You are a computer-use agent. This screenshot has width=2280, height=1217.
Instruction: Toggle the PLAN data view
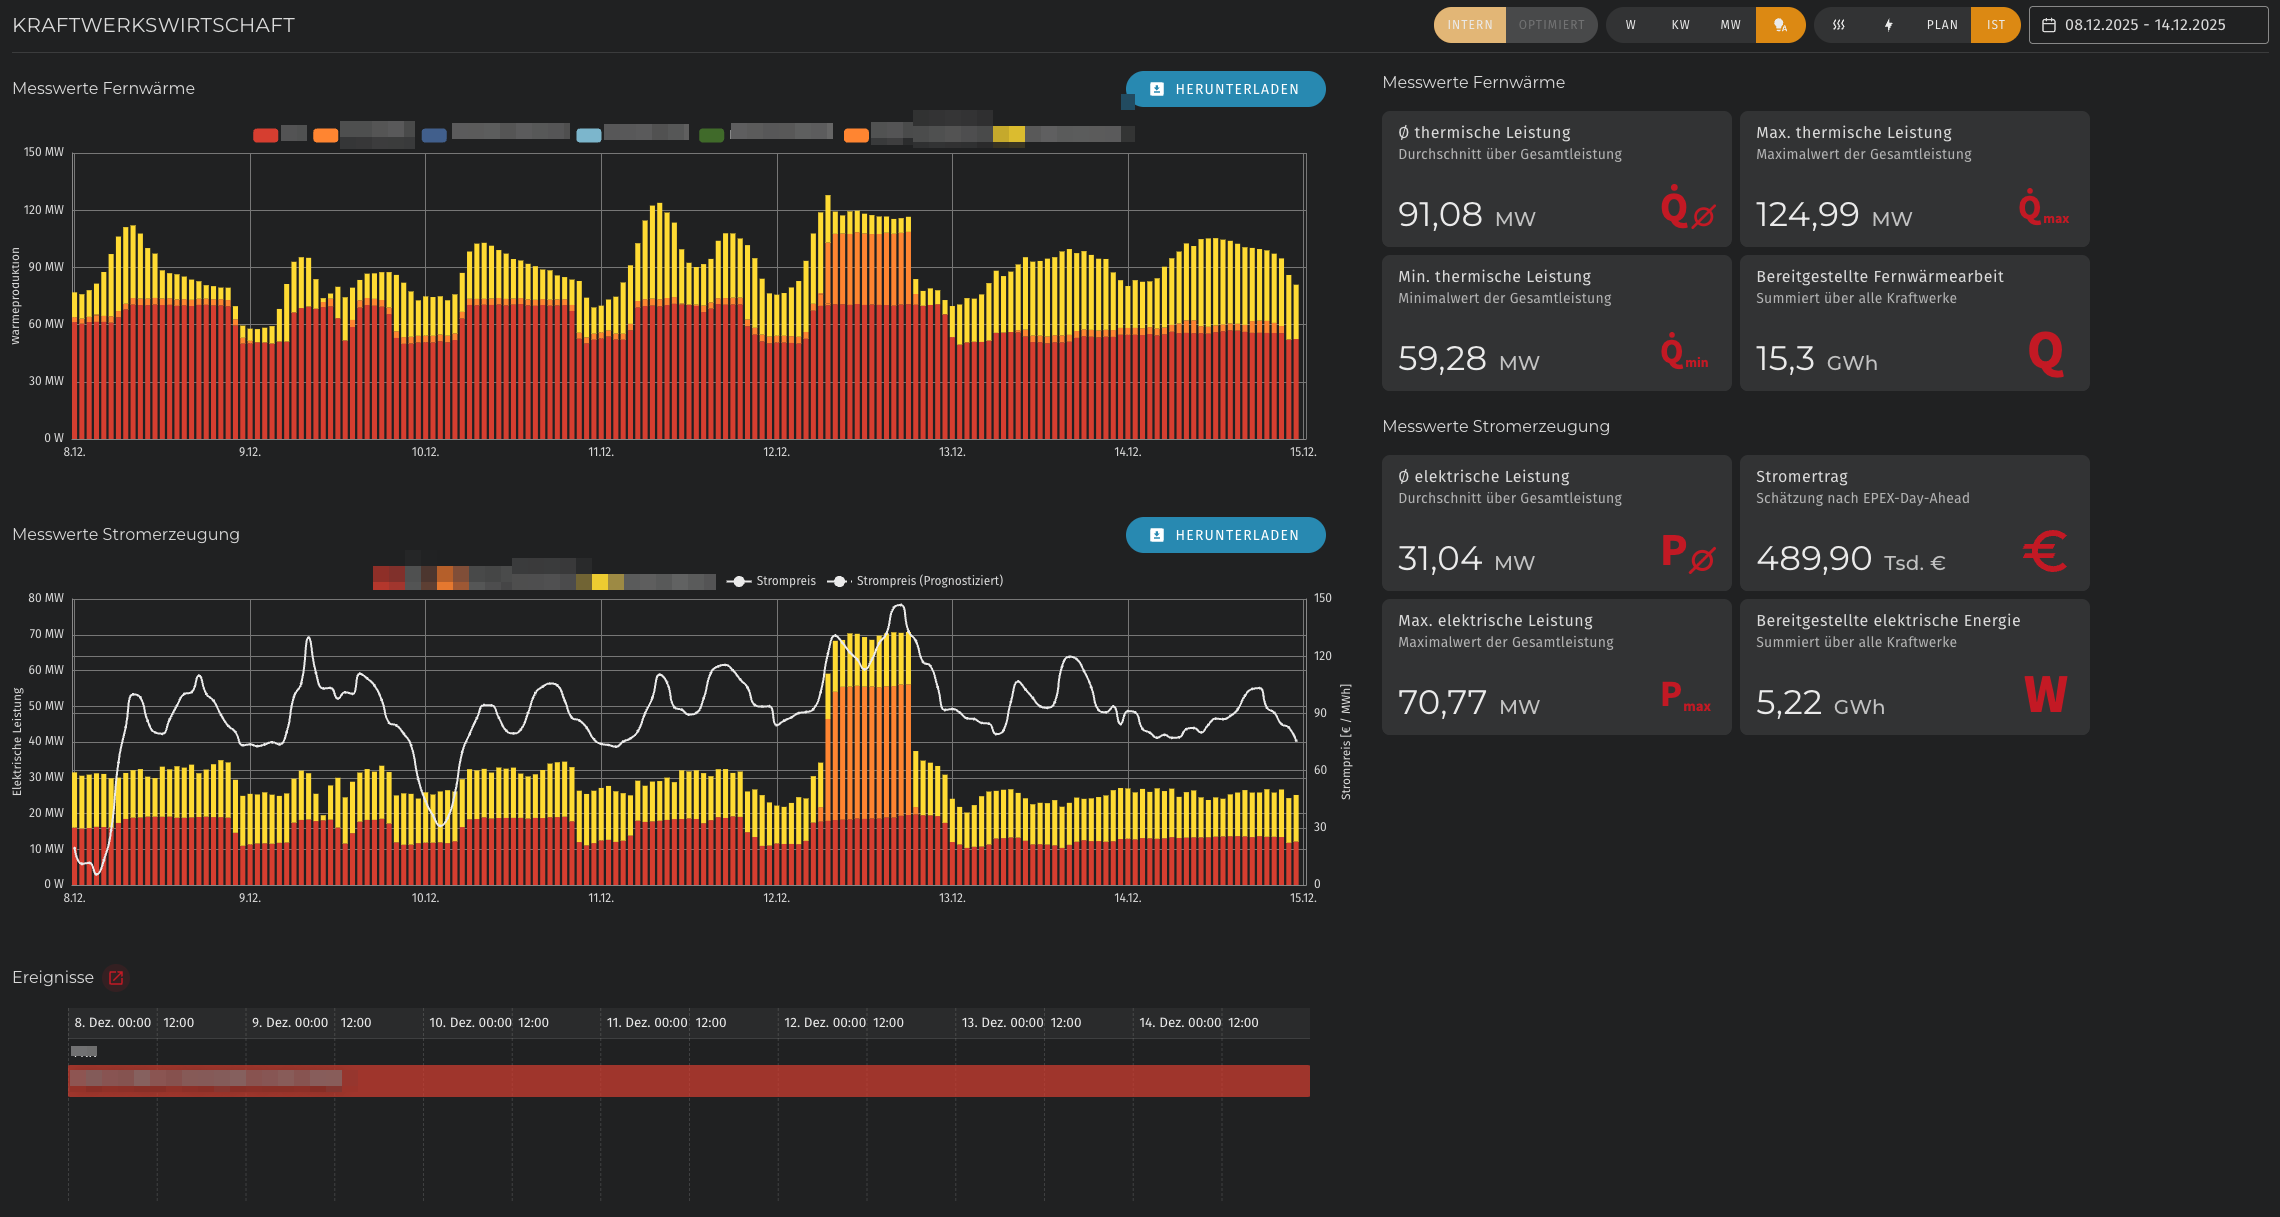coord(1942,25)
